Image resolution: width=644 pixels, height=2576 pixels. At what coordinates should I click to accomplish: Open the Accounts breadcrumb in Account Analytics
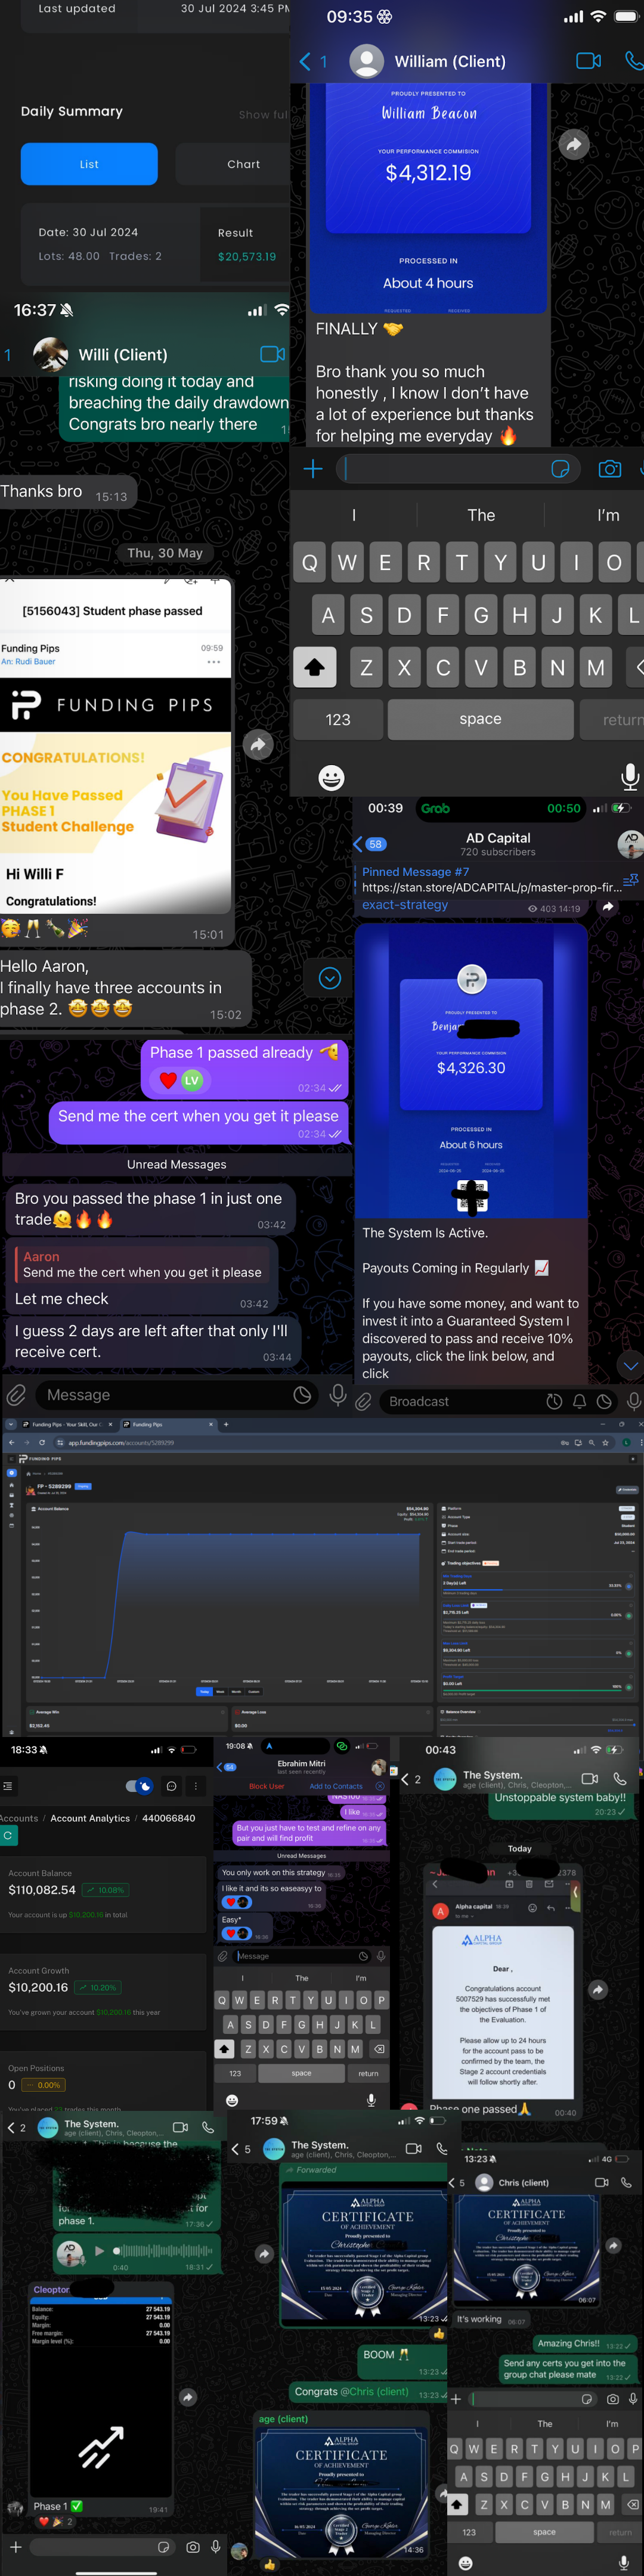[x=19, y=1818]
